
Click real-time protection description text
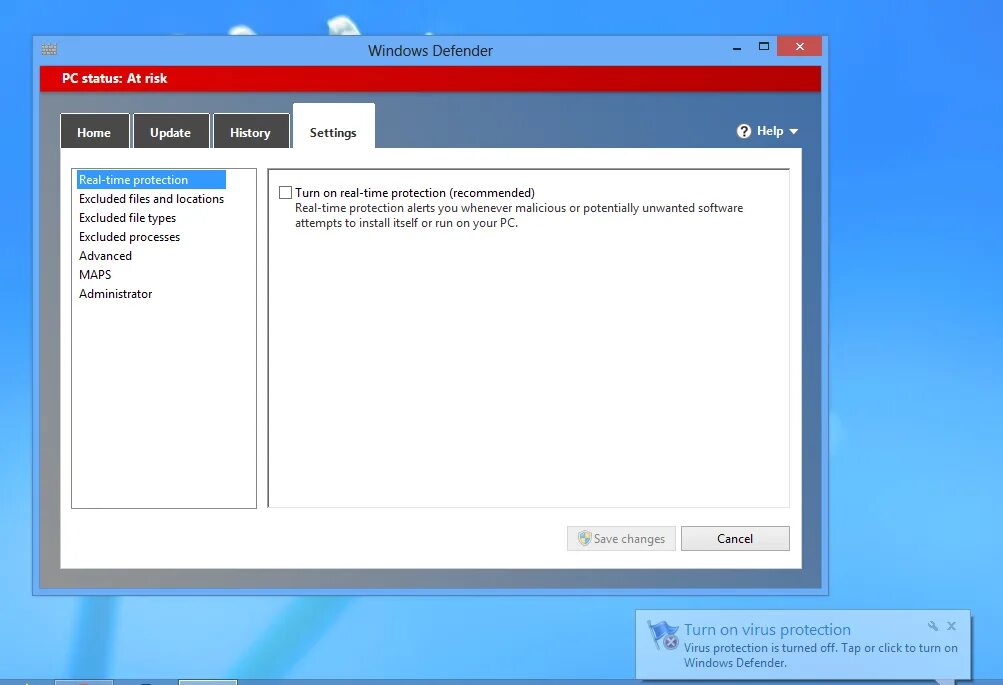[x=519, y=216]
